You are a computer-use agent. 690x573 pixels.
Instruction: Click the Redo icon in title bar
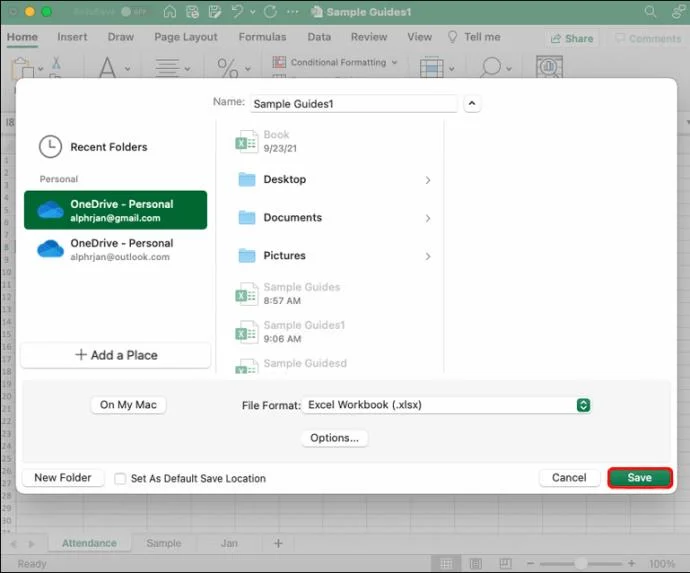270,12
